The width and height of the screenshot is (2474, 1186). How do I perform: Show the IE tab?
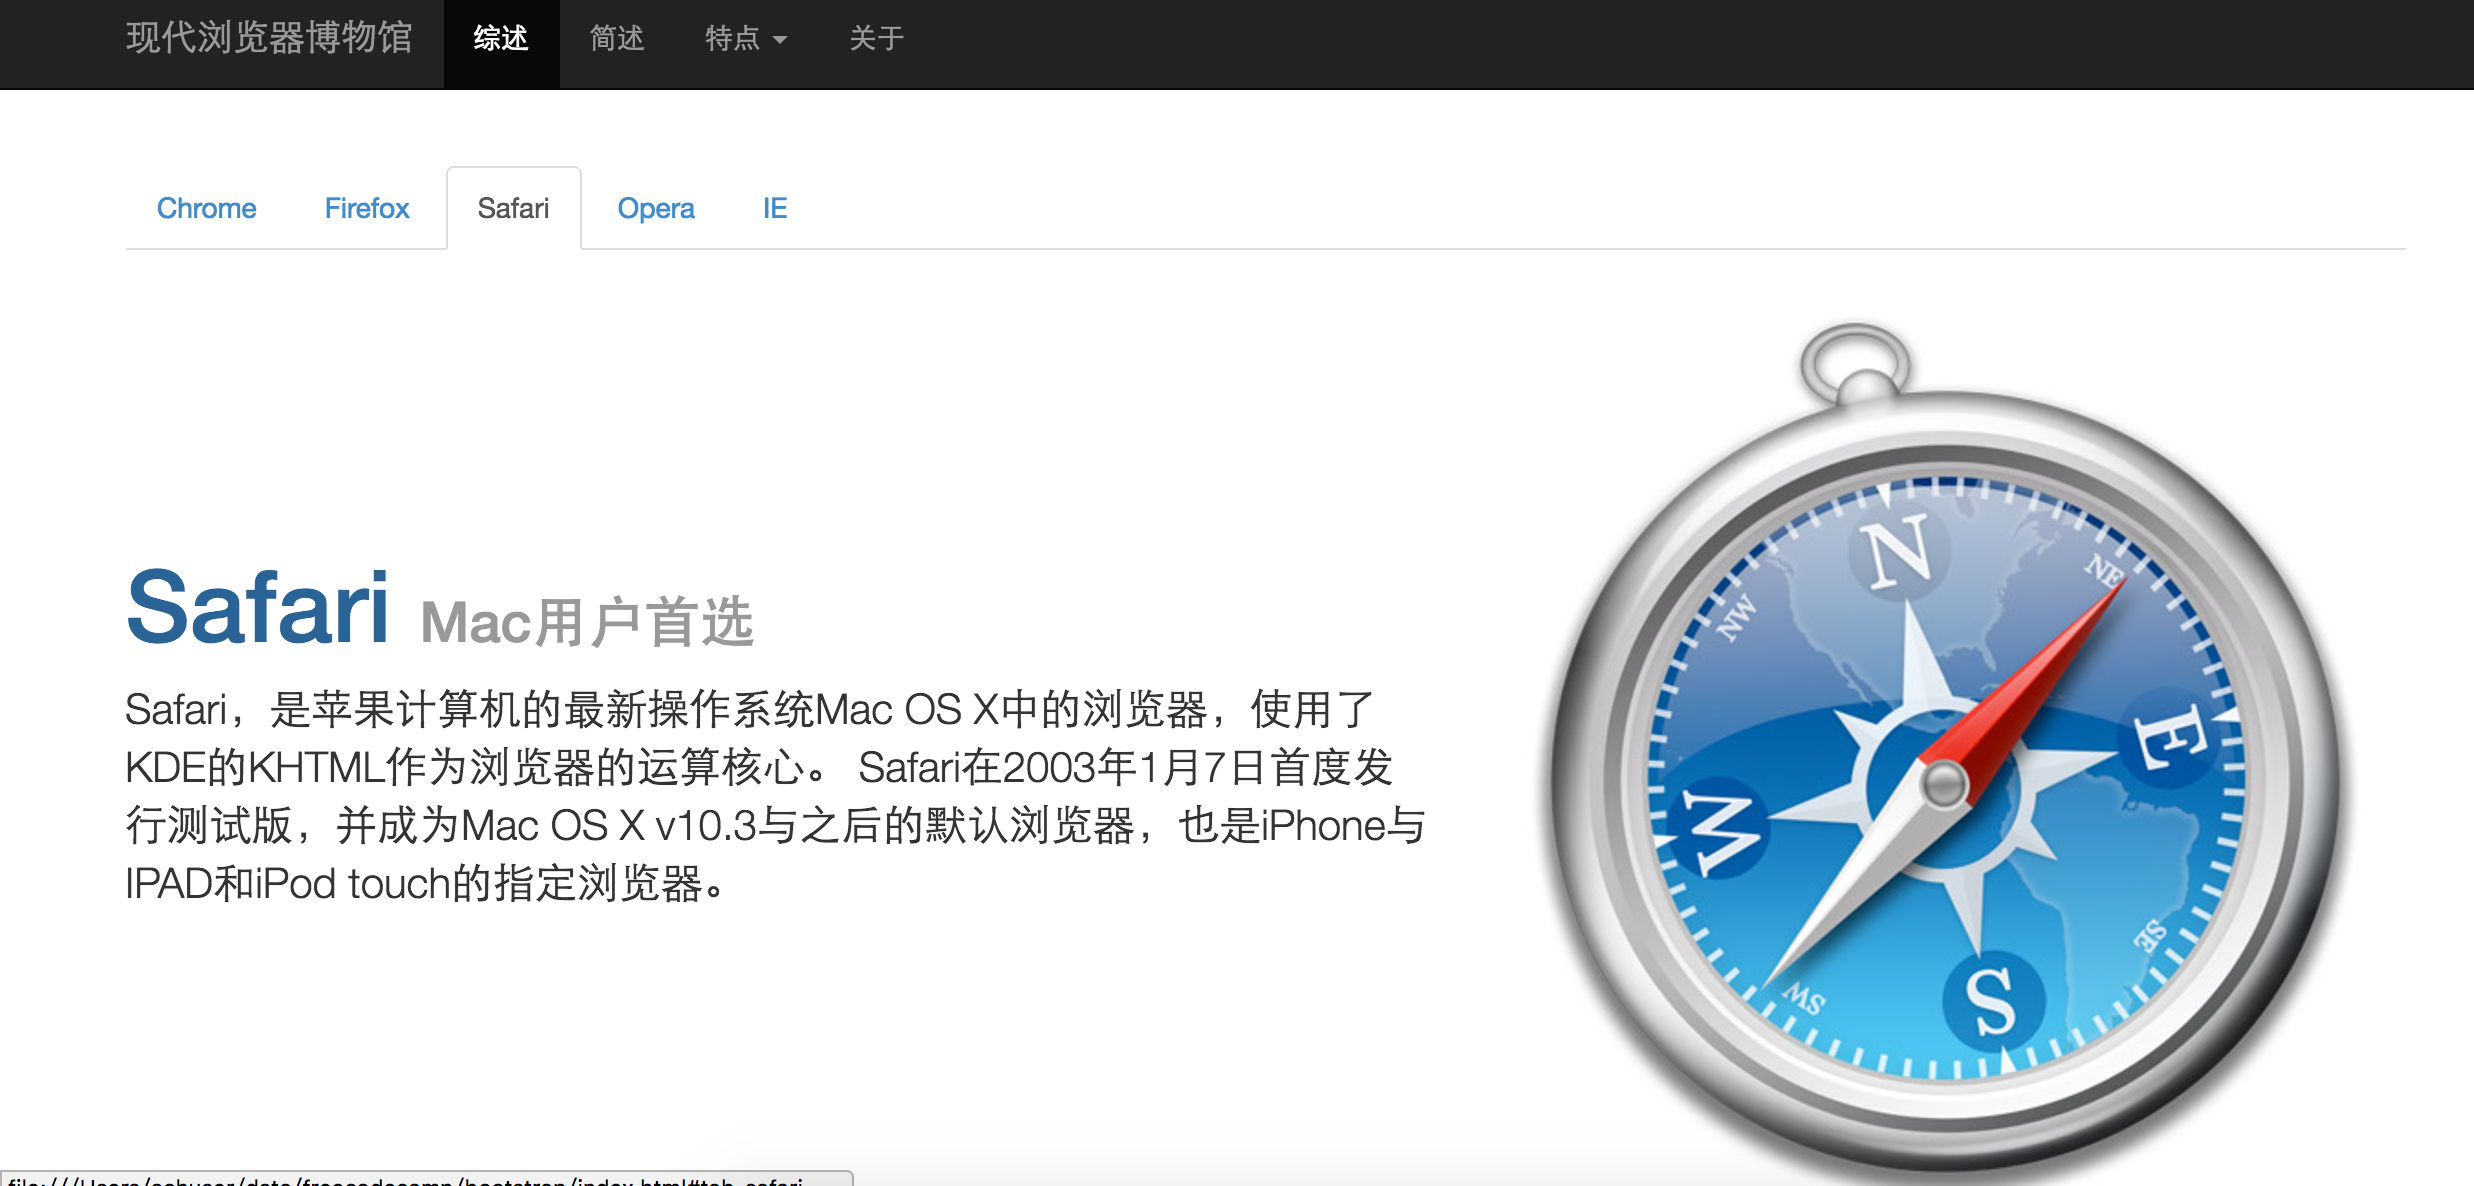(774, 208)
